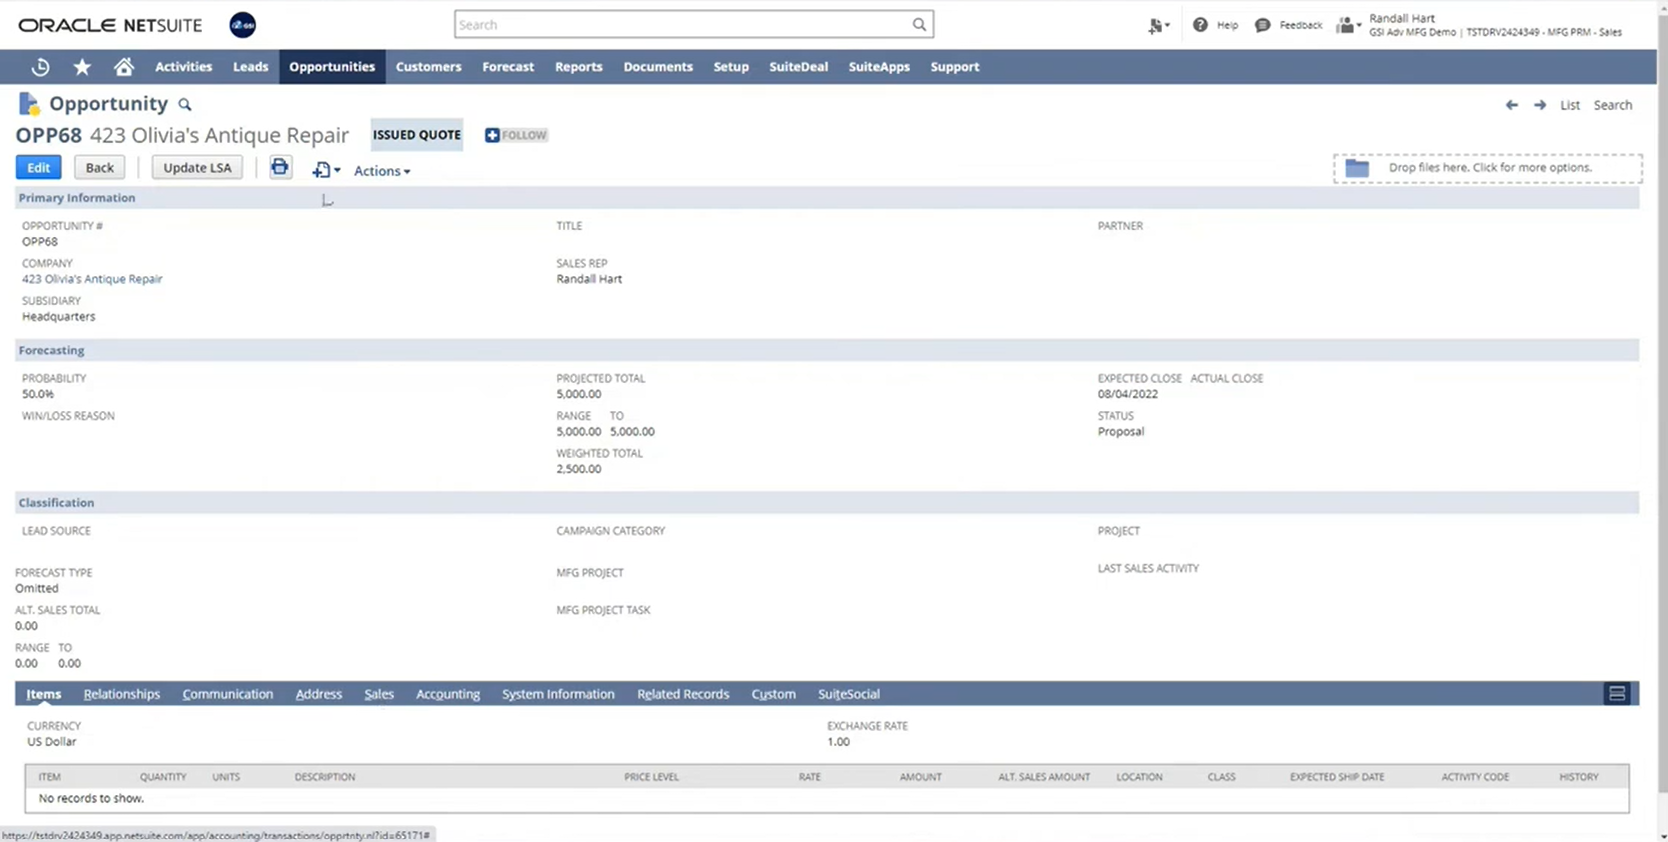
Task: Click the Help question mark icon
Action: (1200, 25)
